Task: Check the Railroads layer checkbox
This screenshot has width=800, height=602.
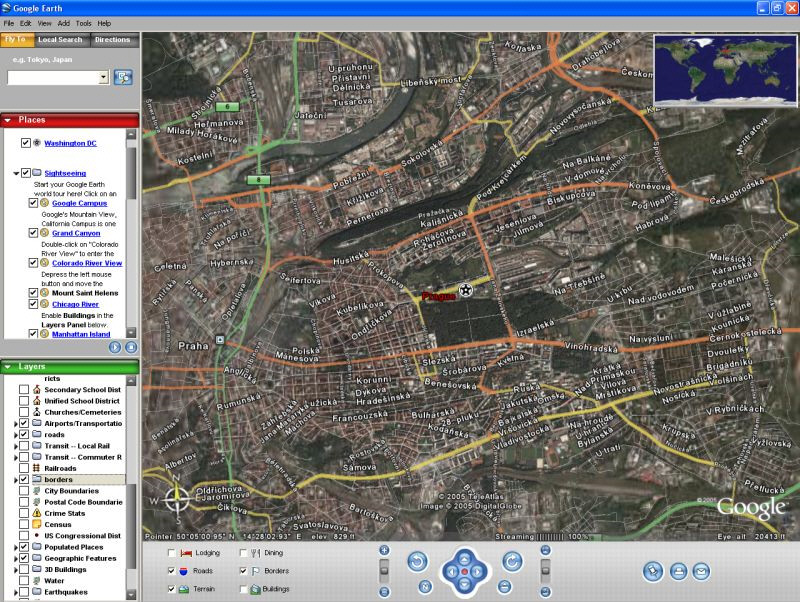Action: tap(23, 468)
